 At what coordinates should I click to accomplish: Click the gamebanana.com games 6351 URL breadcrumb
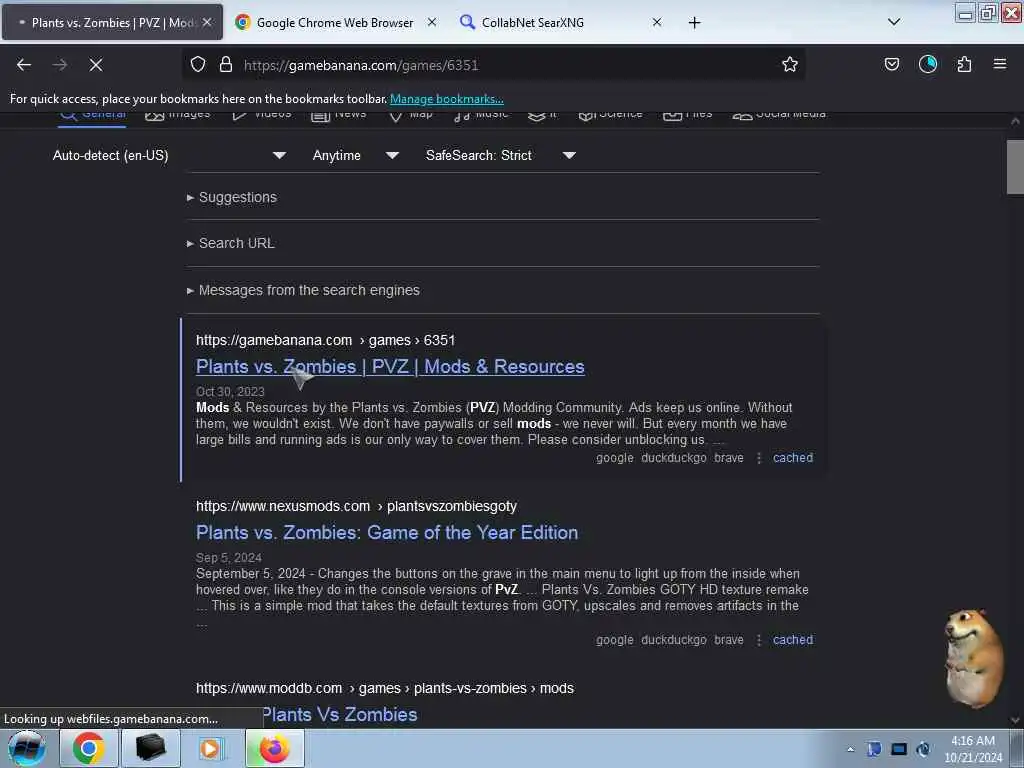(x=325, y=340)
